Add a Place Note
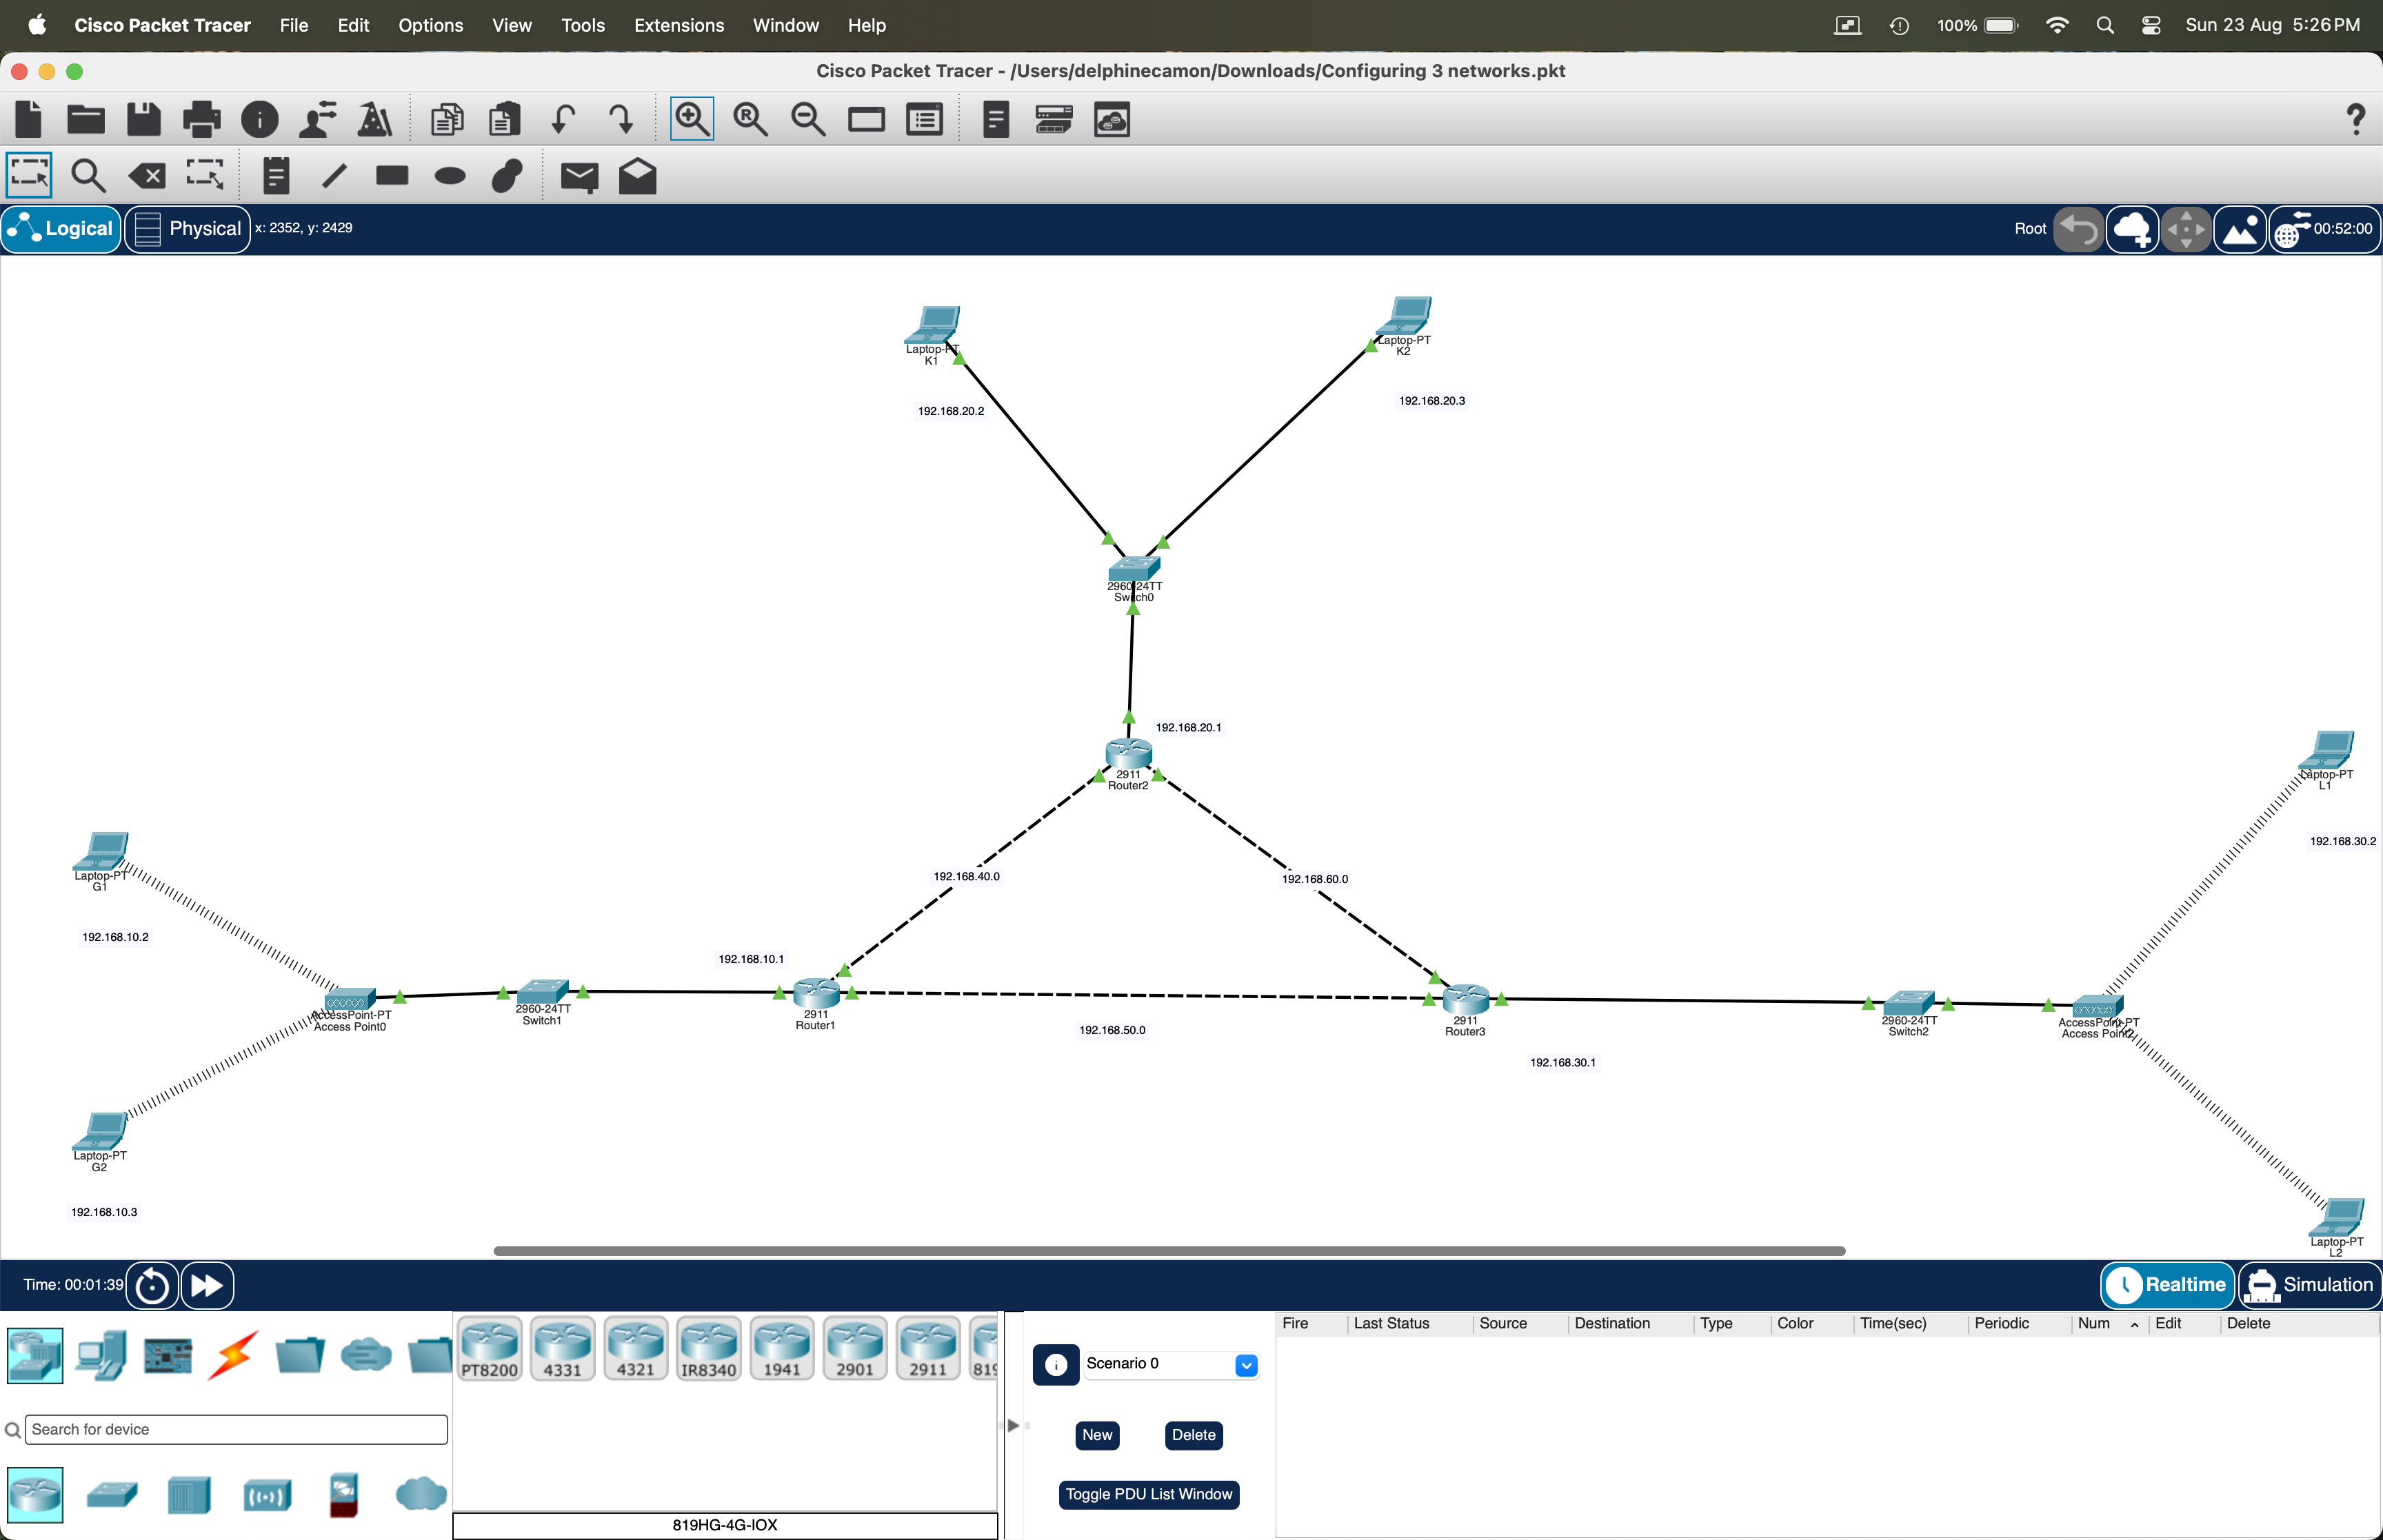Image resolution: width=2383 pixels, height=1540 pixels. click(276, 176)
